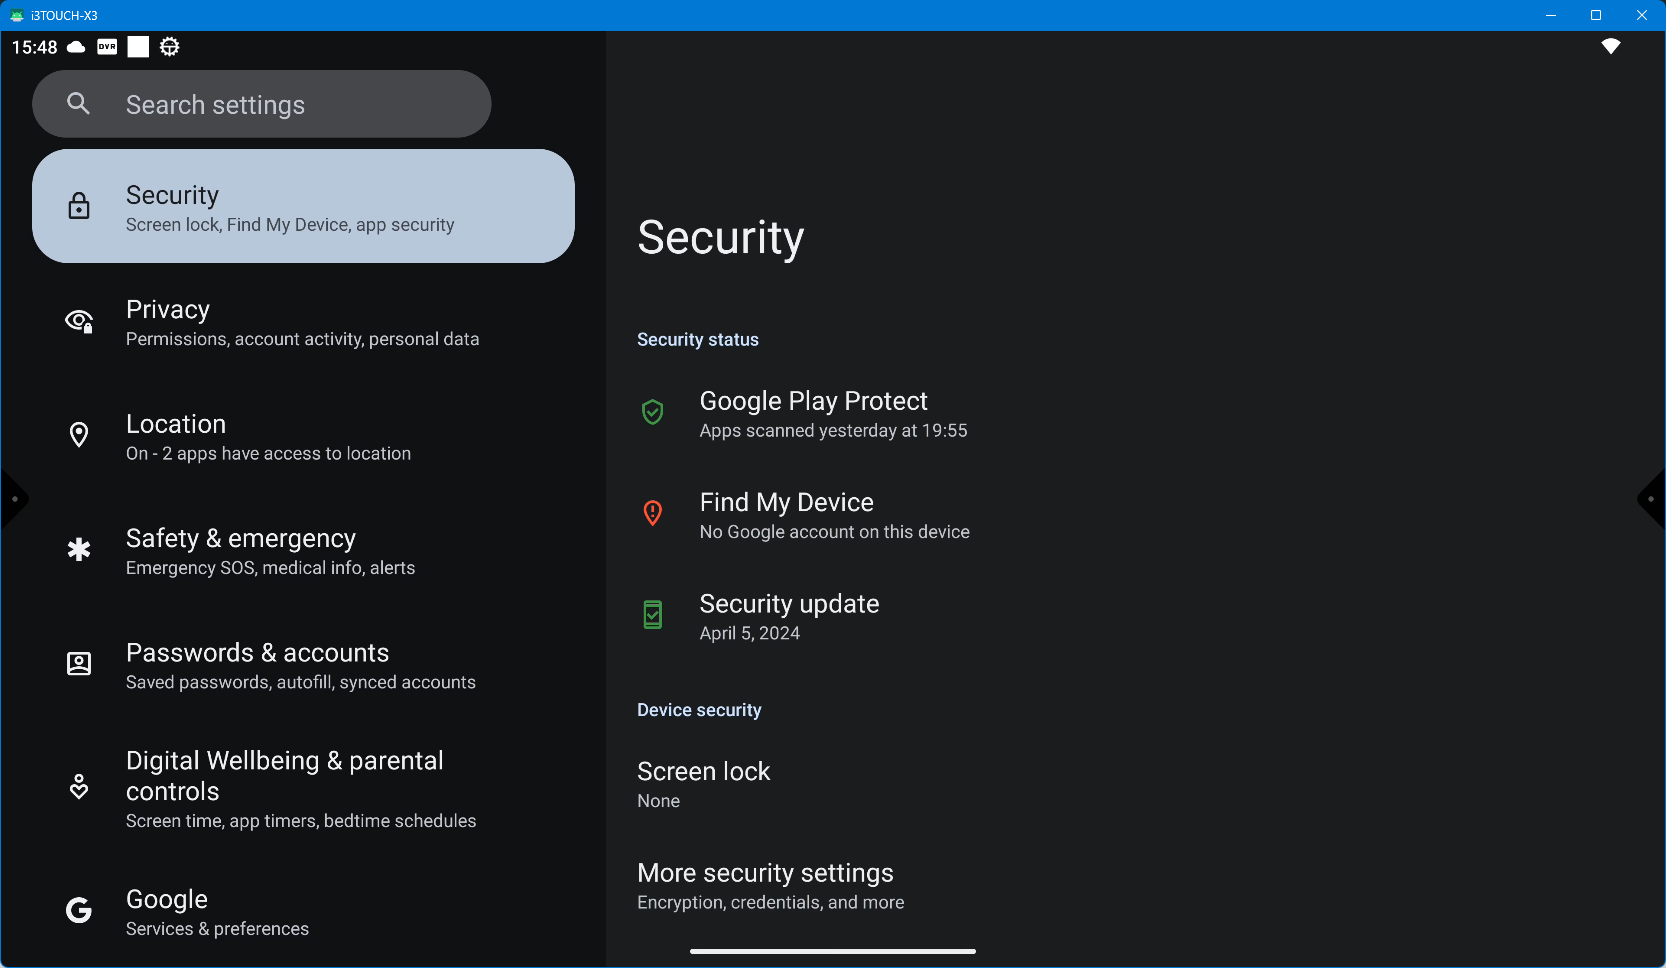
Task: Tap the bottom navigation gesture bar
Action: (x=832, y=951)
